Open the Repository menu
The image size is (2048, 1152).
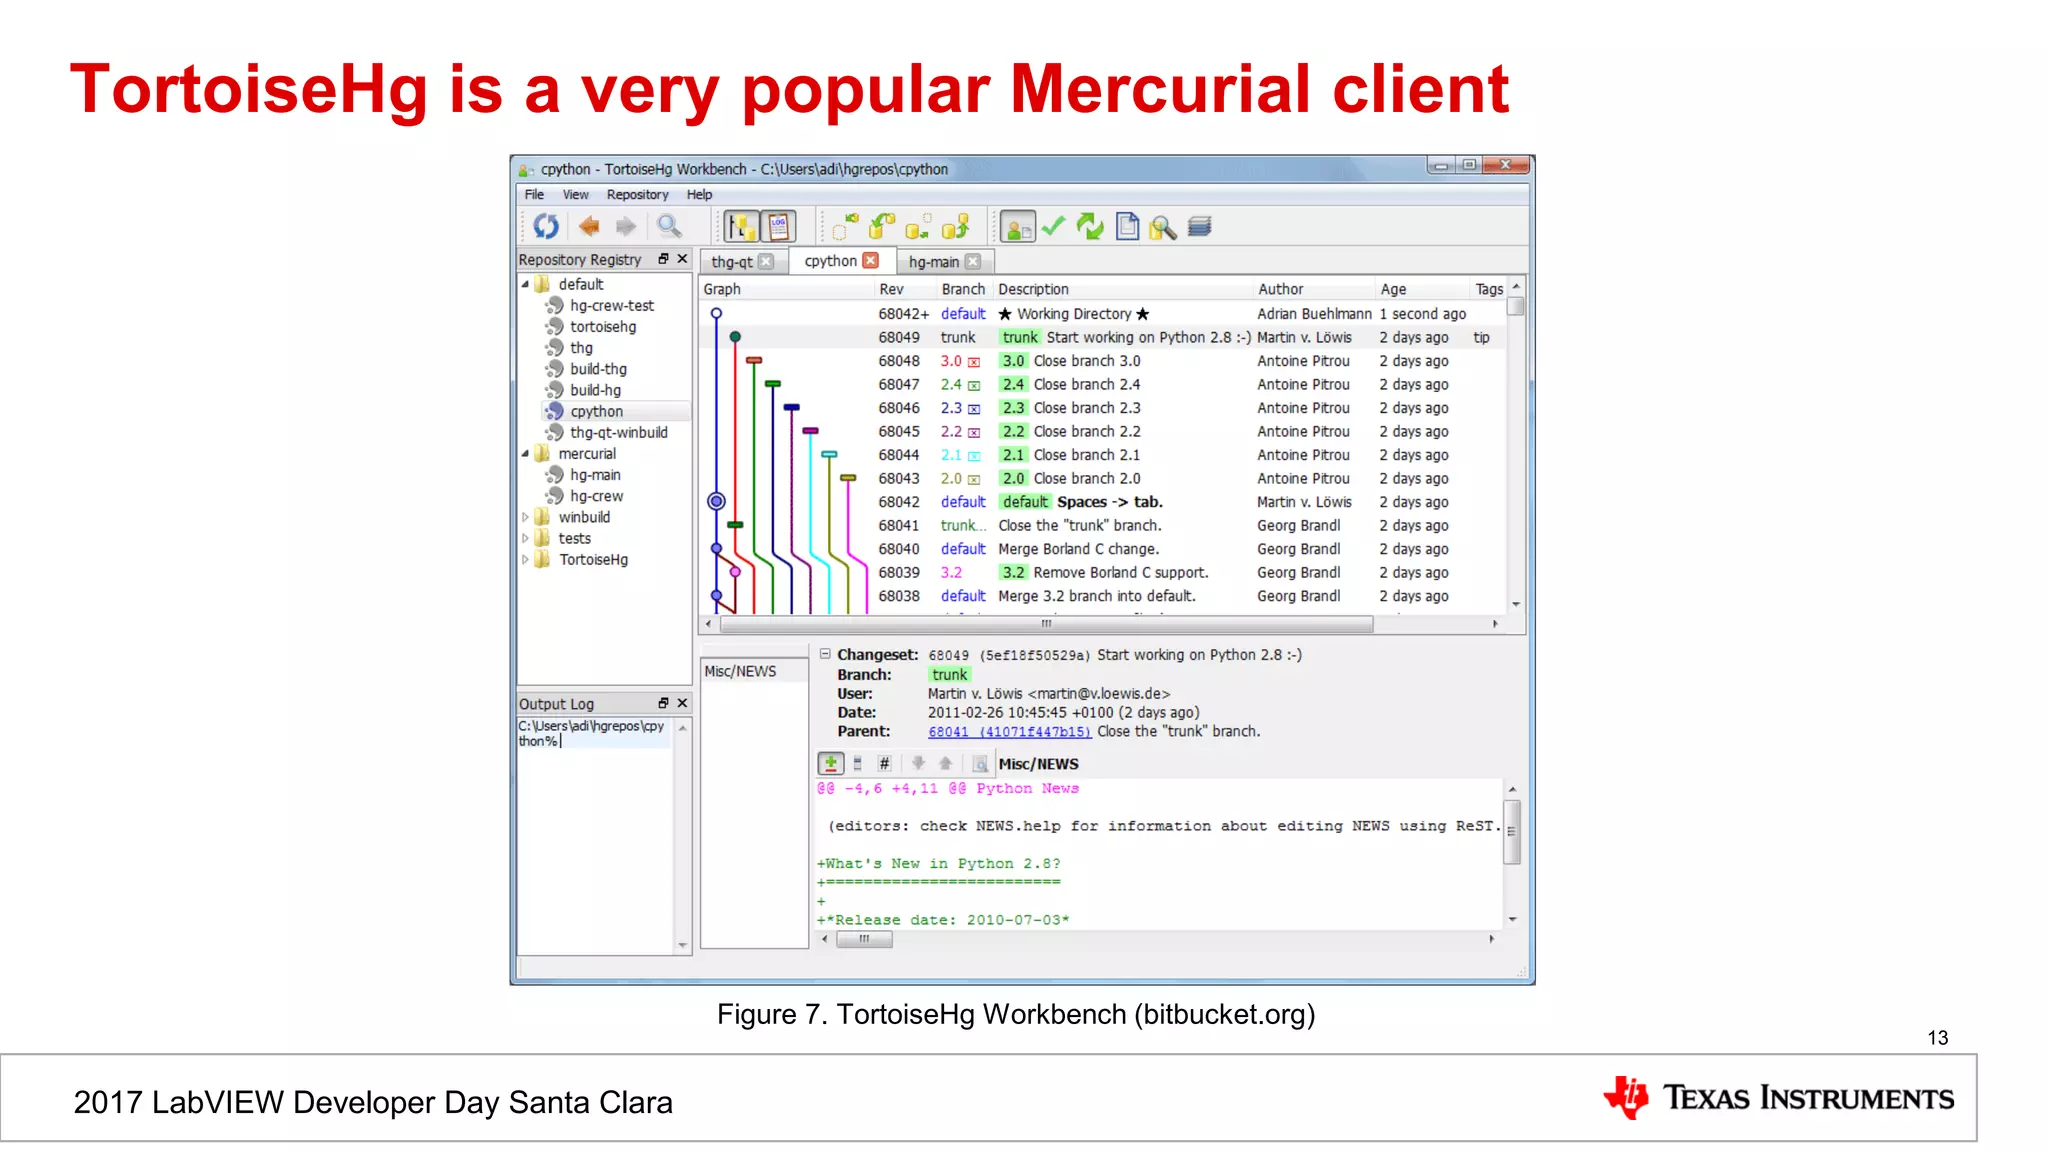click(x=637, y=194)
